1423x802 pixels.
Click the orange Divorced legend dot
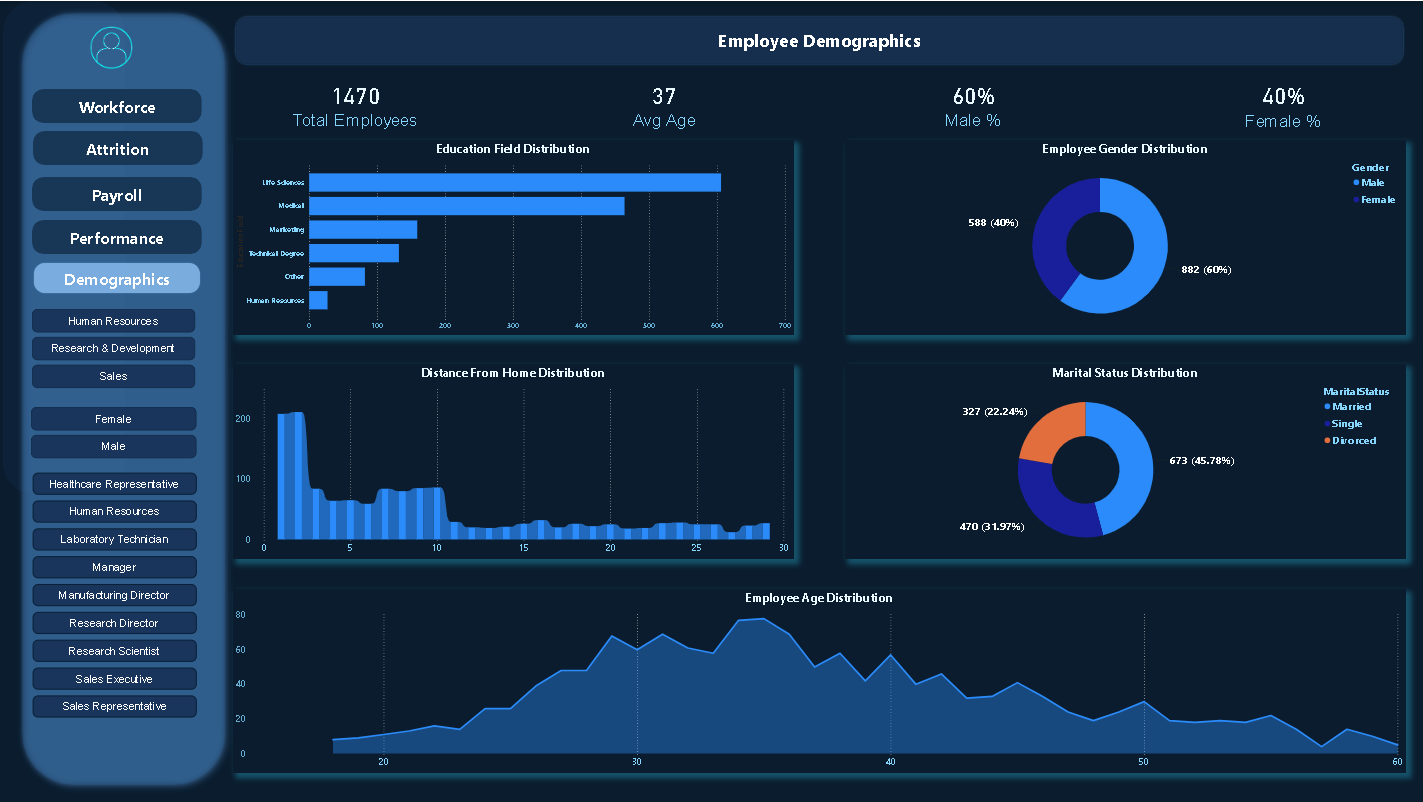[x=1327, y=440]
